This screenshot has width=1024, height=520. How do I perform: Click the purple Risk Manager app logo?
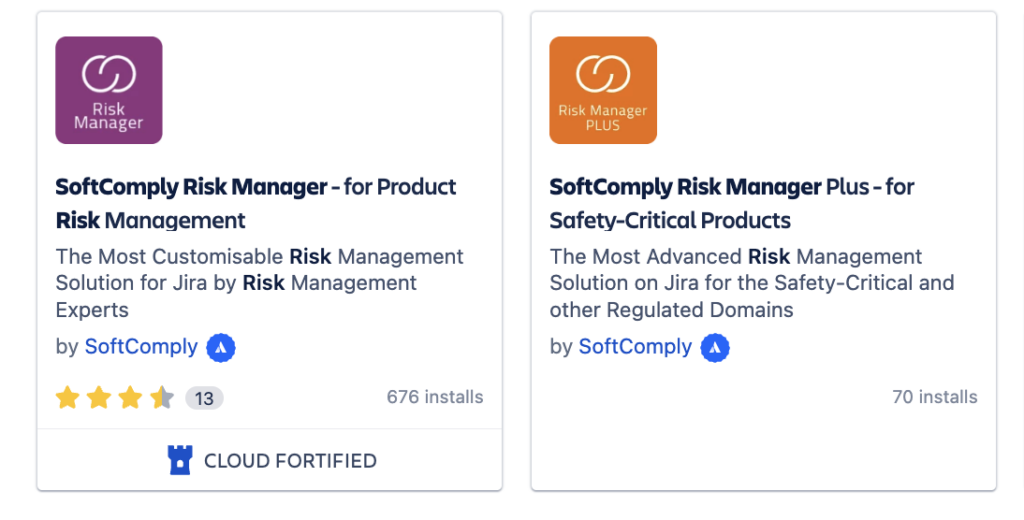108,90
